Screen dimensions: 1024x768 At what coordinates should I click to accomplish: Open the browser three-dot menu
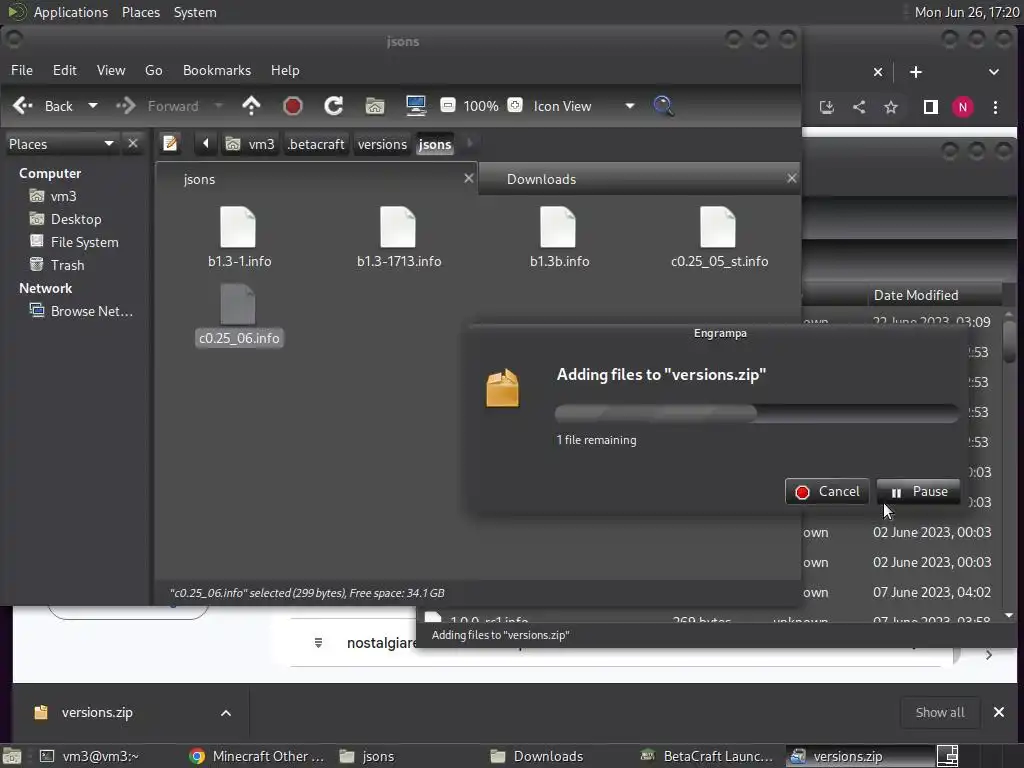[995, 107]
